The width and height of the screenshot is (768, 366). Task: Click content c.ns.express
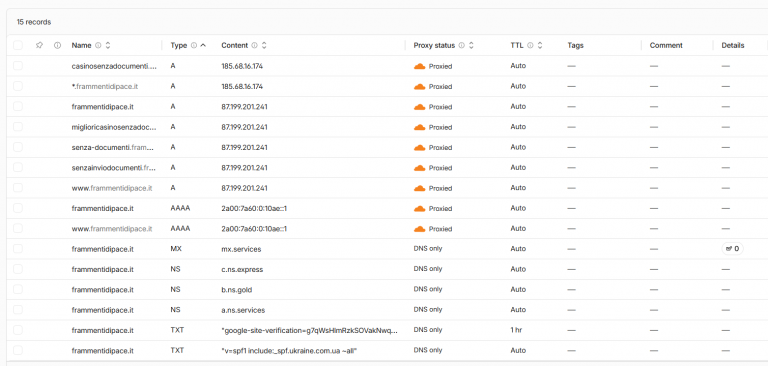point(242,269)
